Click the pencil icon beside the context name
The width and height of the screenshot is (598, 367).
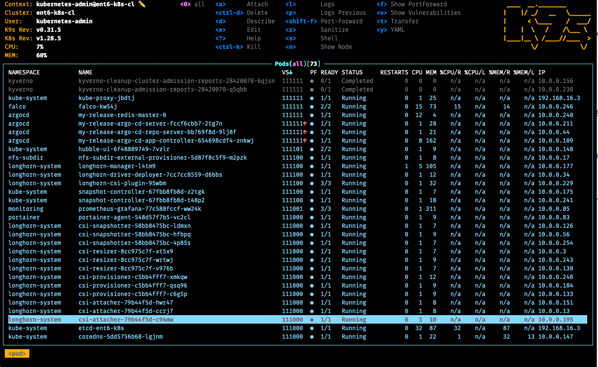coord(142,4)
